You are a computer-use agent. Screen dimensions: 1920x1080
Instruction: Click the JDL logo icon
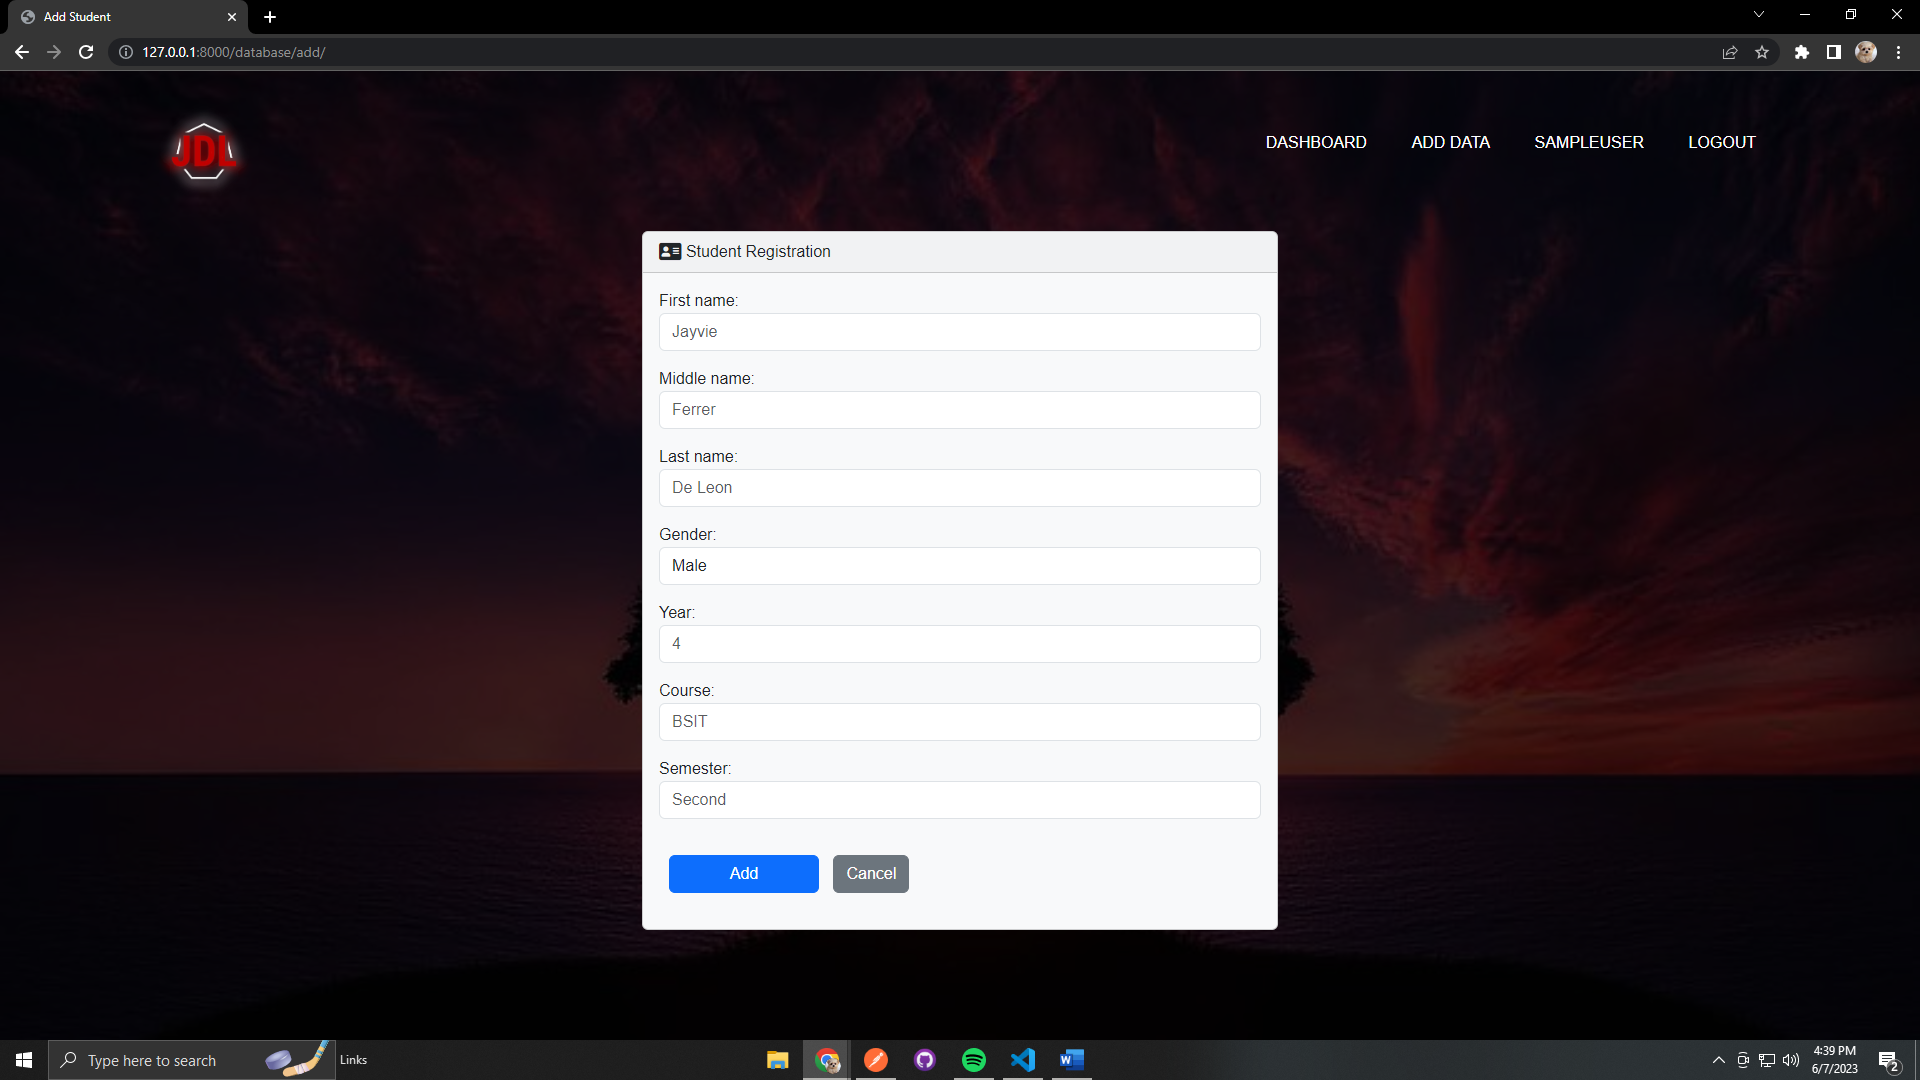[x=204, y=151]
